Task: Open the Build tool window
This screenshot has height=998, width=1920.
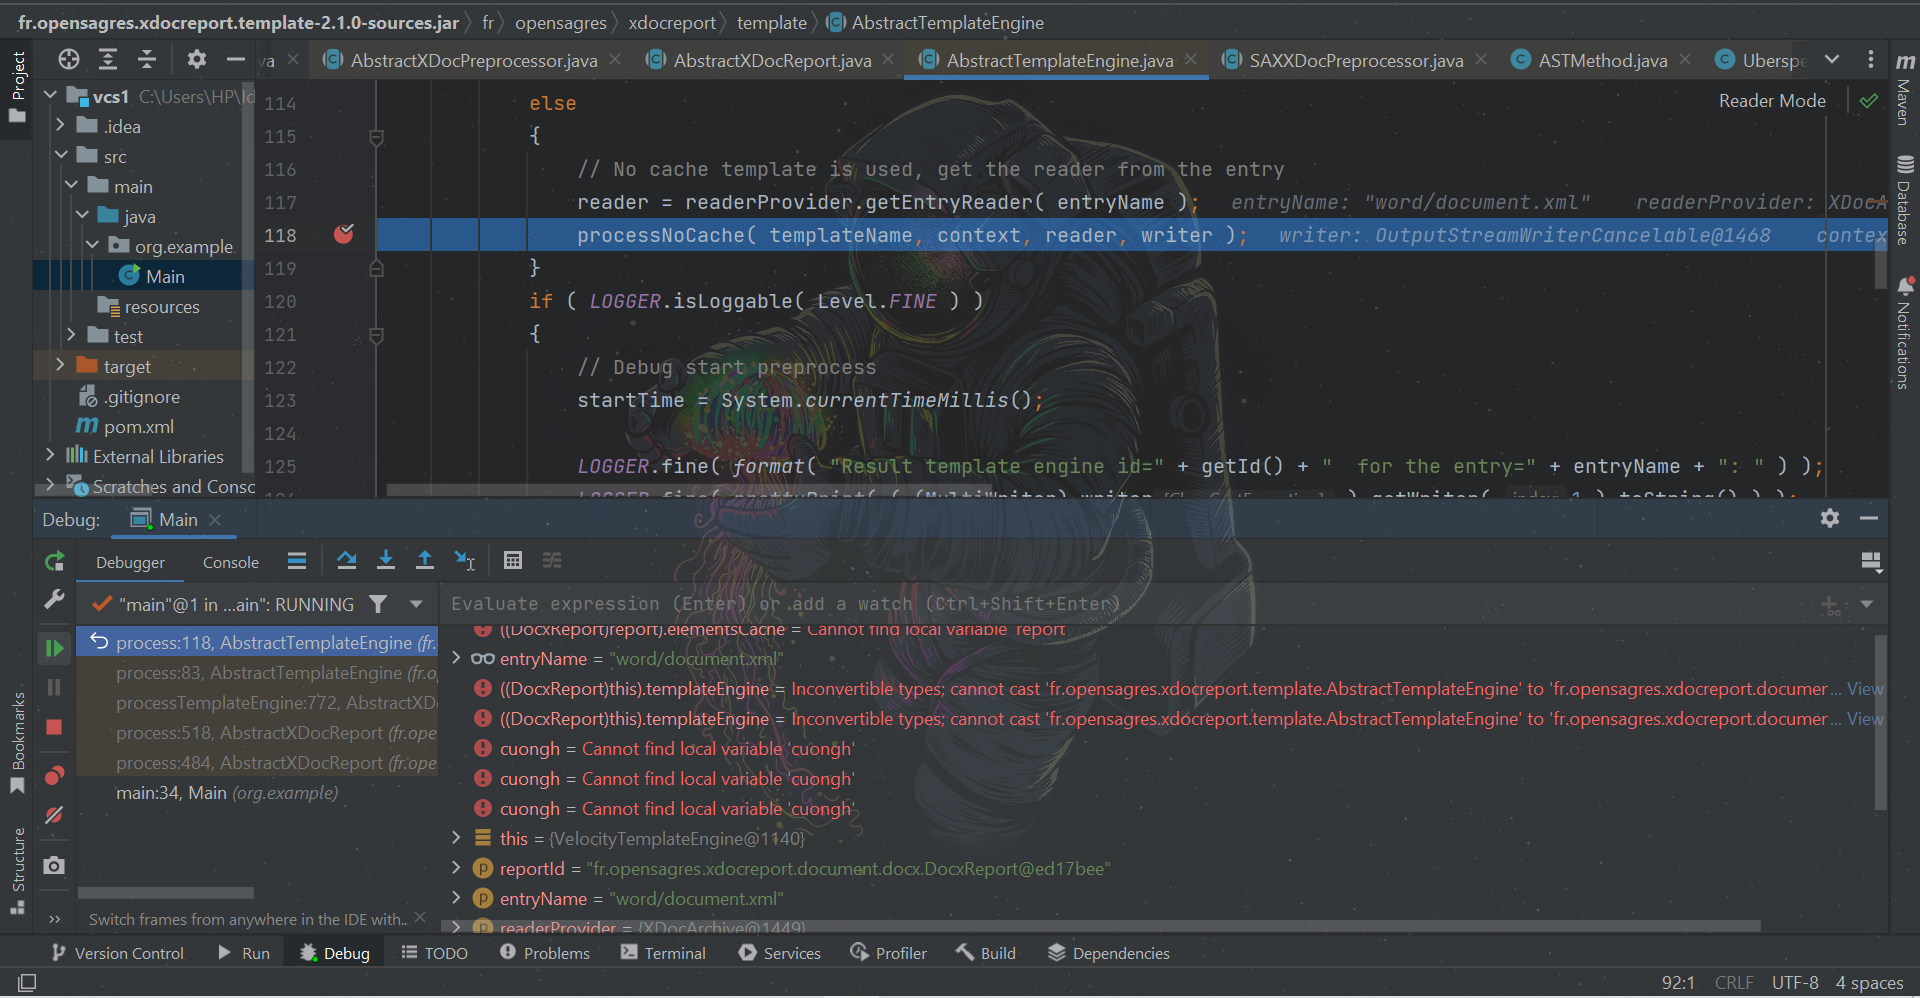Action: (x=986, y=953)
